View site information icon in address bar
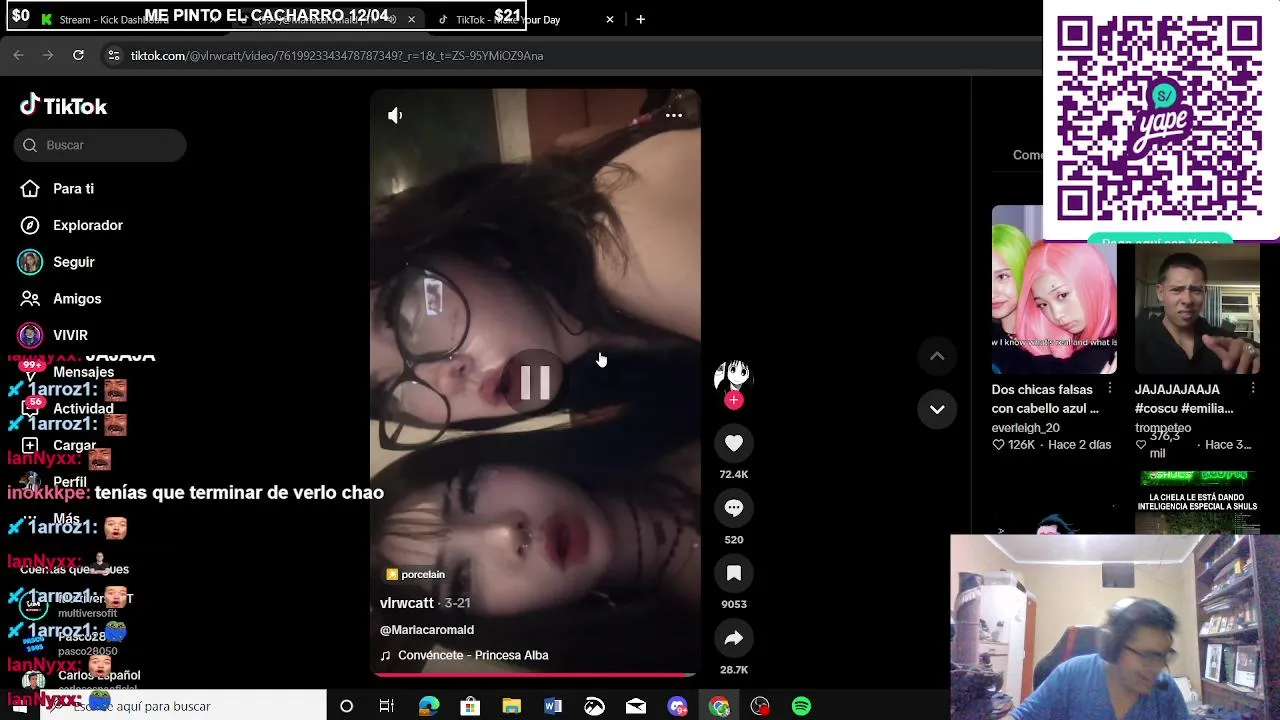This screenshot has width=1280, height=720. (x=113, y=56)
